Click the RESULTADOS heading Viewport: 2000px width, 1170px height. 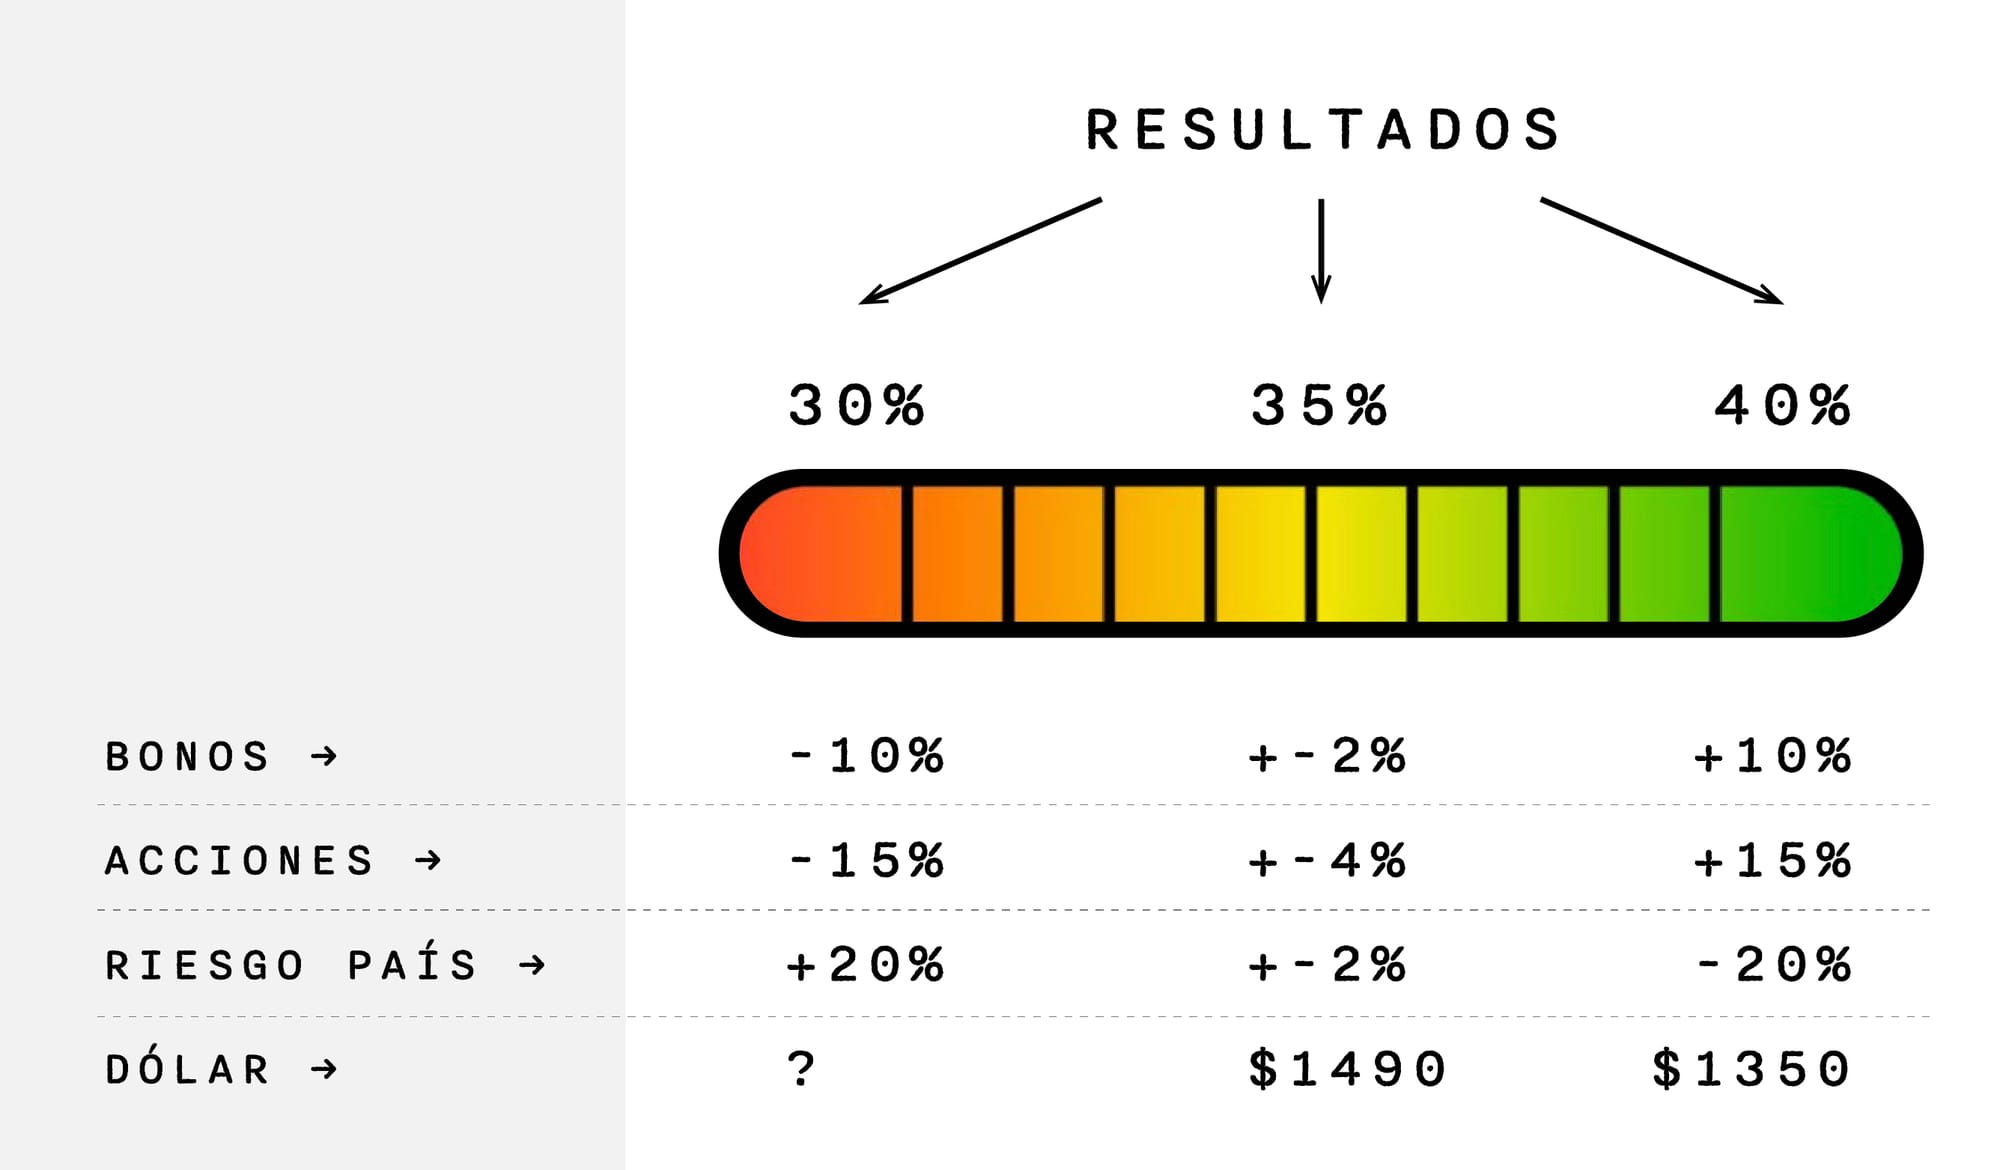coord(1322,131)
